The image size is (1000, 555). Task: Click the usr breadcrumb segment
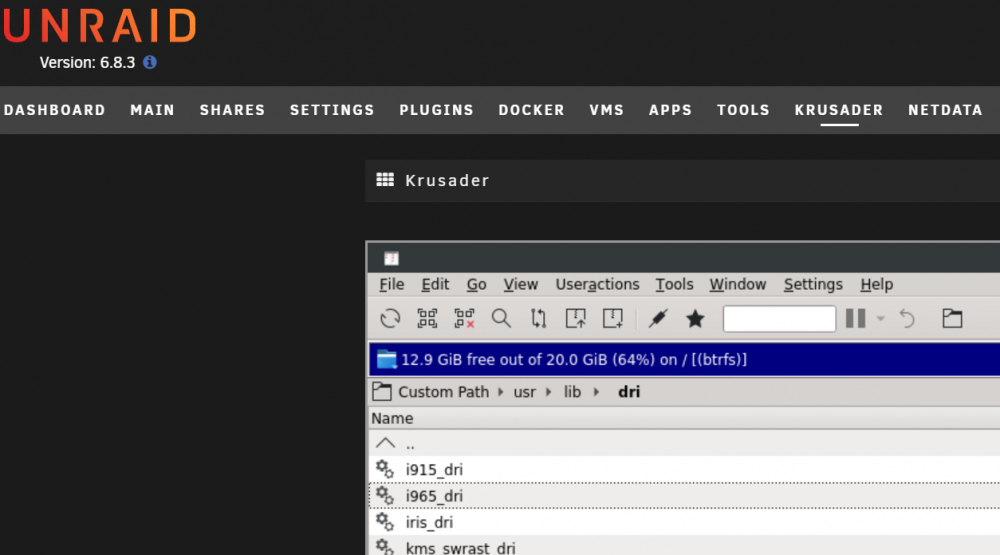(x=524, y=392)
